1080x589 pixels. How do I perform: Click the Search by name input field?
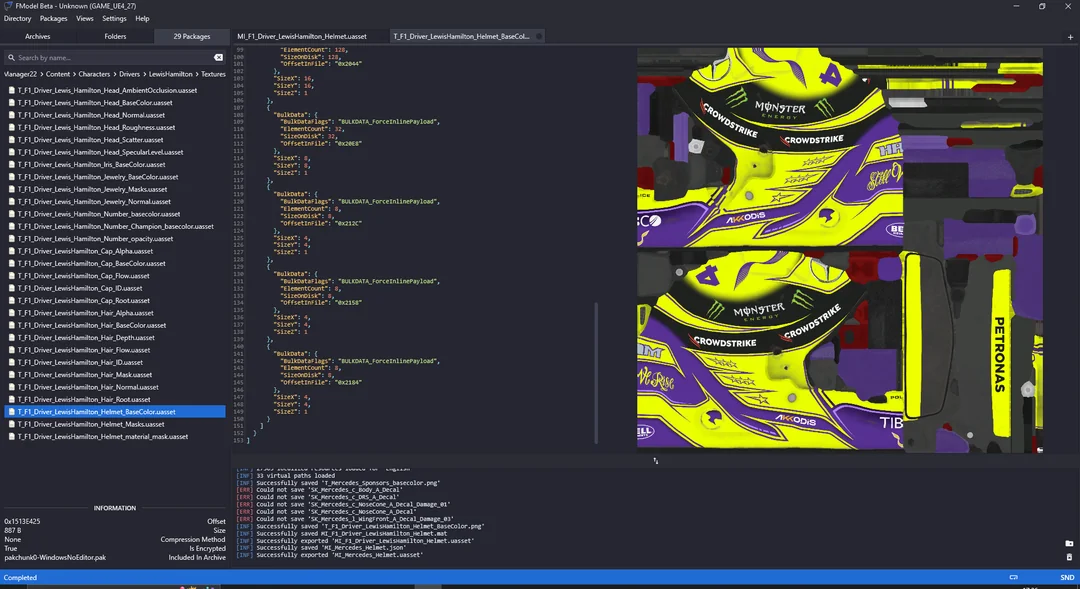click(110, 58)
